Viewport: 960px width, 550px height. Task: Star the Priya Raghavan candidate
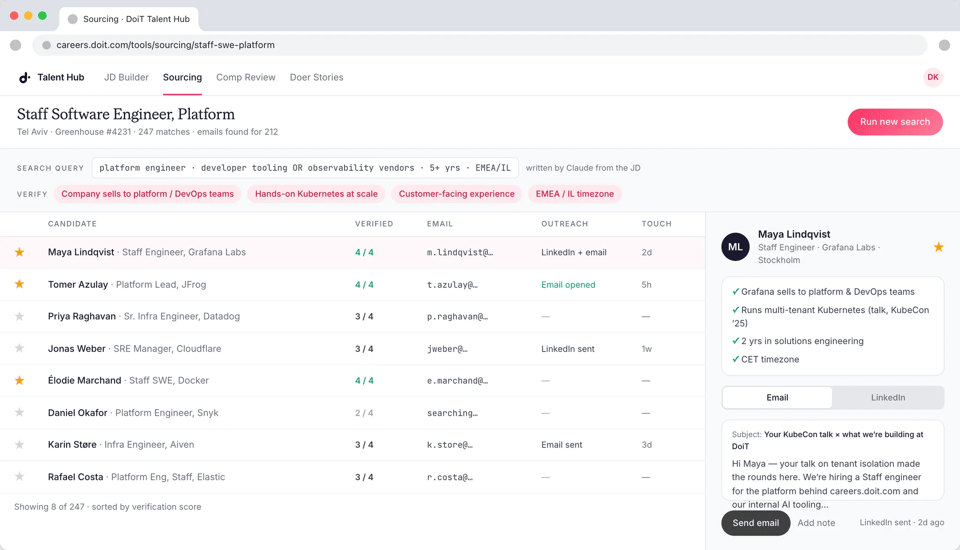(x=20, y=317)
